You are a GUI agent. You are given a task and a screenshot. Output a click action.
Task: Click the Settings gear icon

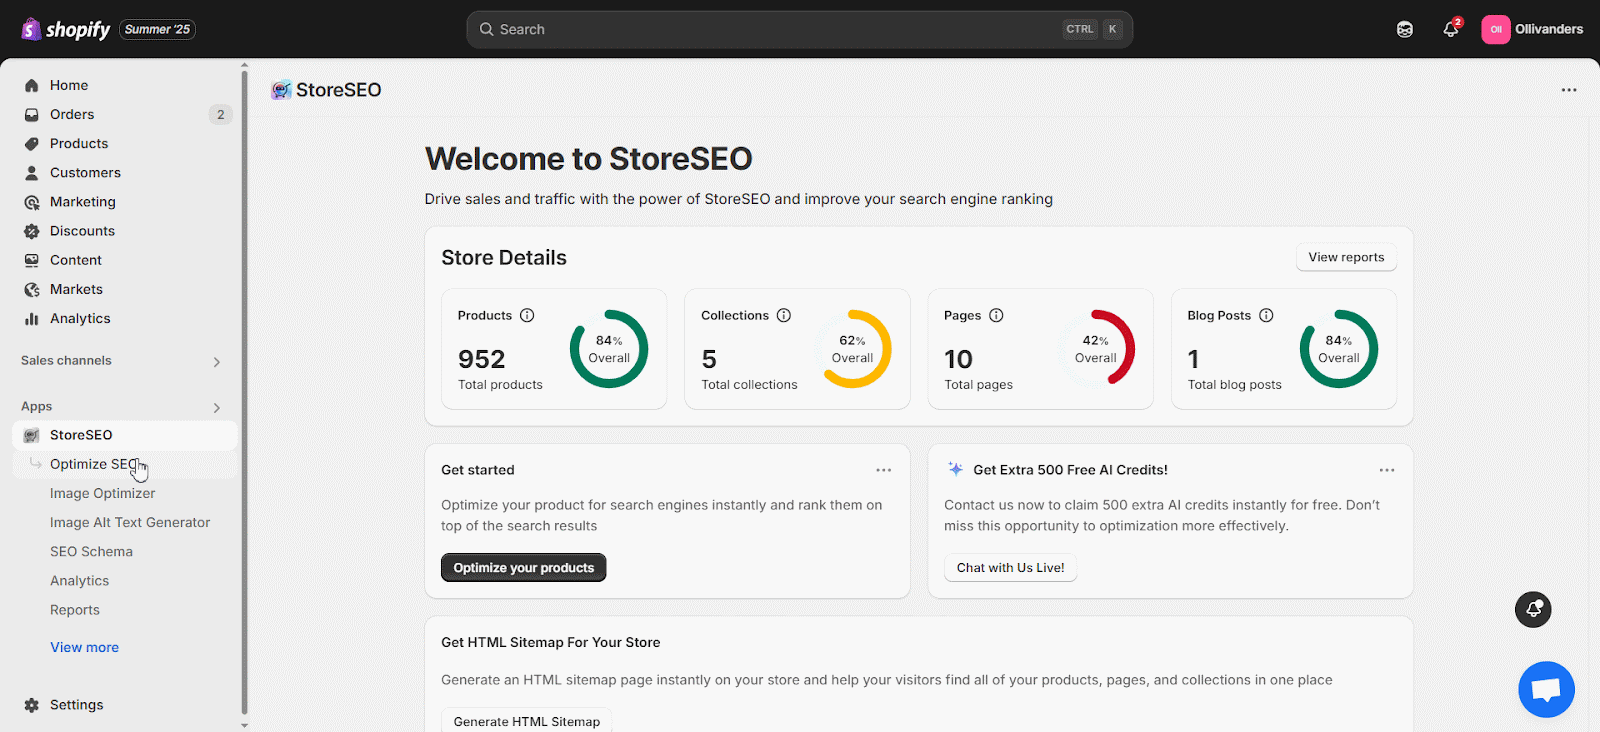click(32, 705)
